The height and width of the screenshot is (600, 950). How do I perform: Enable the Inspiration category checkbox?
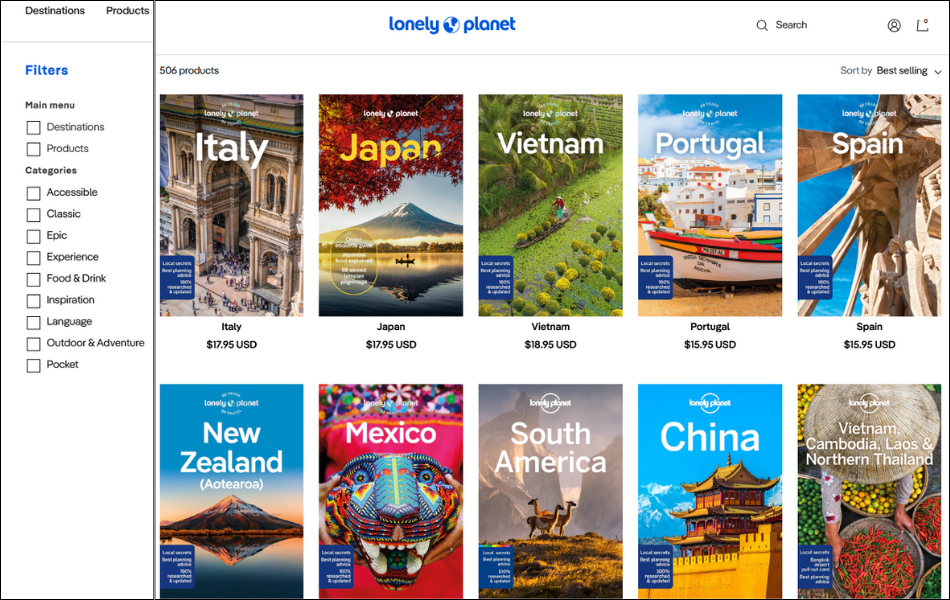(34, 301)
